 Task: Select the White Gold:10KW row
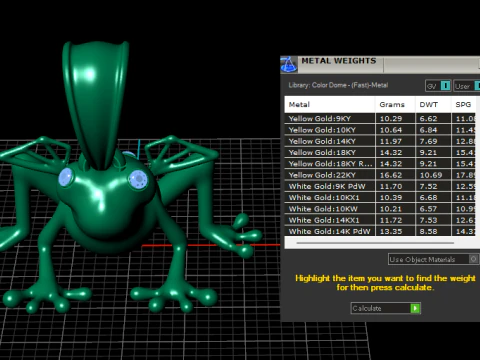[x=380, y=209]
